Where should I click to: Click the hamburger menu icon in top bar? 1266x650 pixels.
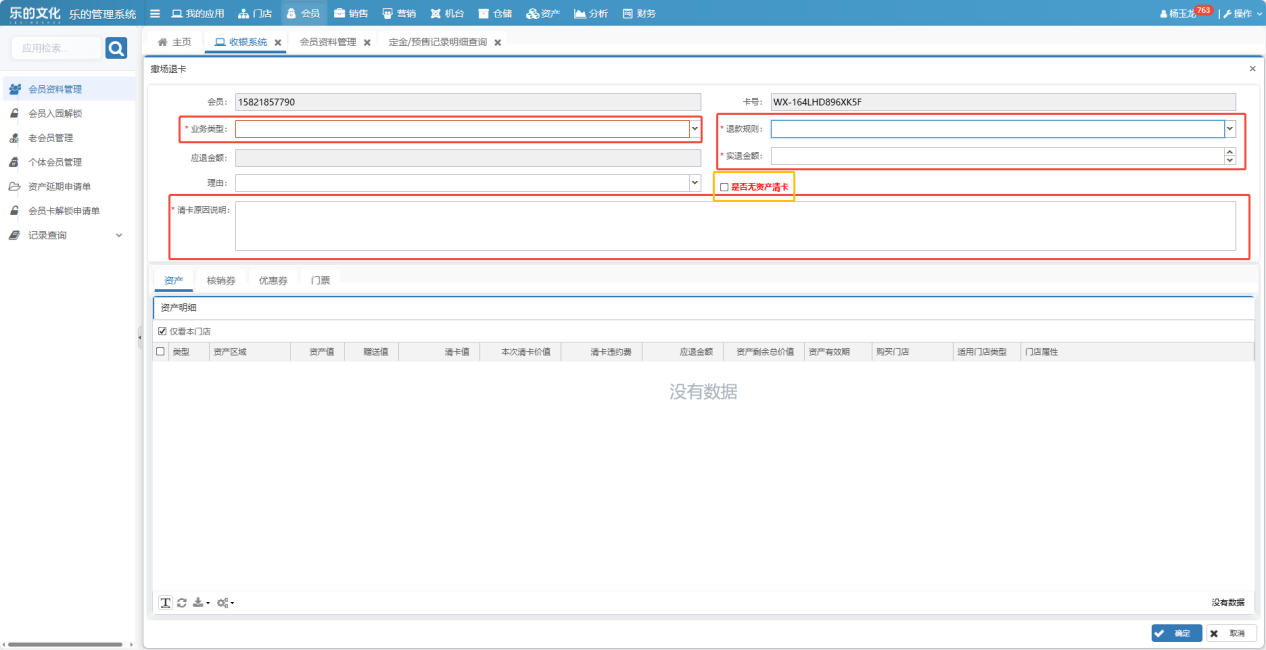155,14
